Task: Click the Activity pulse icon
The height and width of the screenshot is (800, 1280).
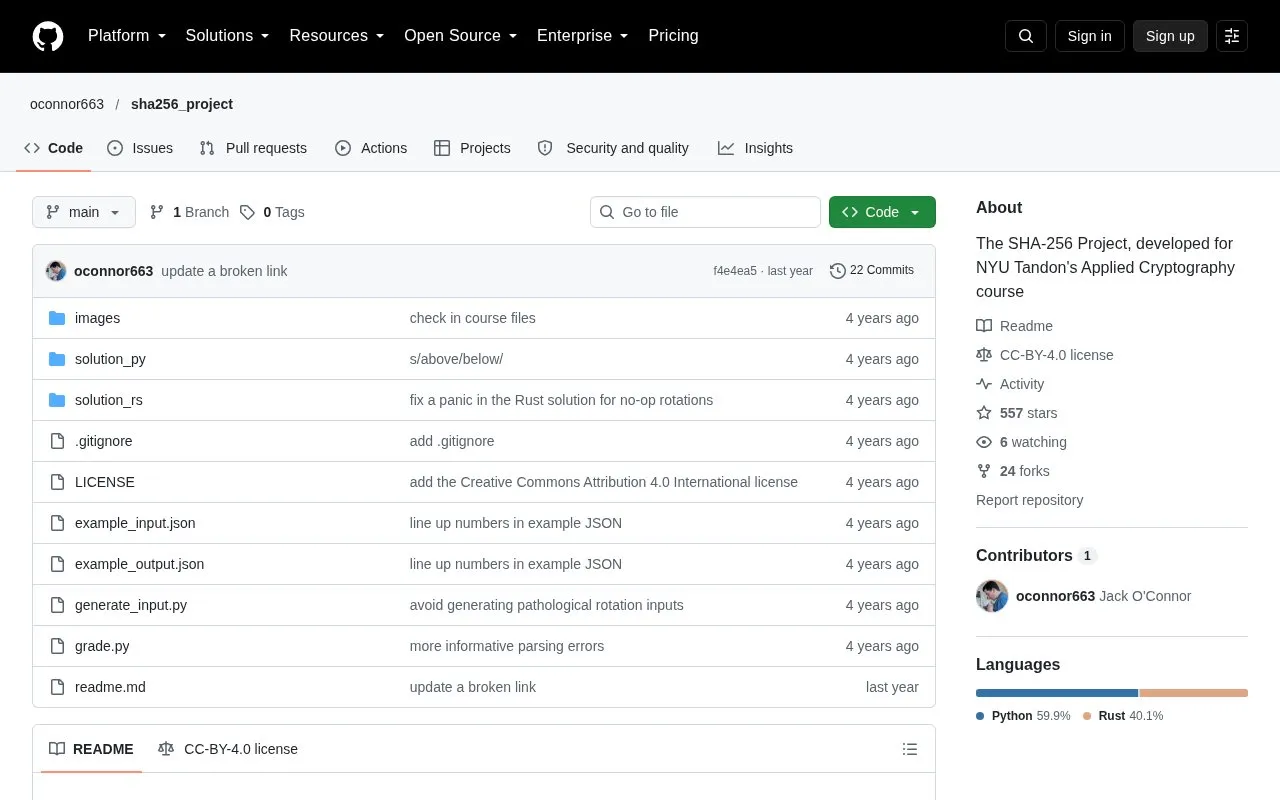Action: point(984,384)
